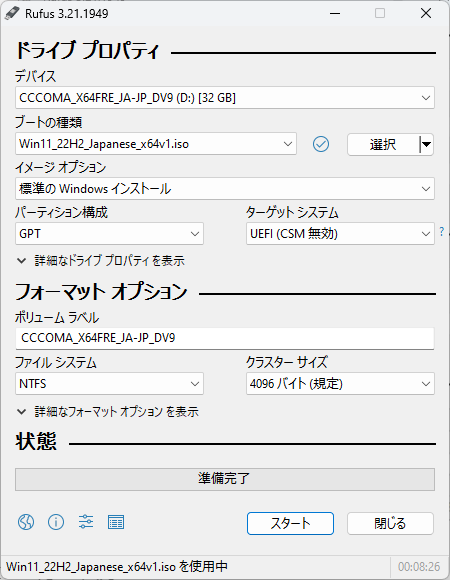Click the target system help question mark
The height and width of the screenshot is (580, 450).
pos(441,232)
